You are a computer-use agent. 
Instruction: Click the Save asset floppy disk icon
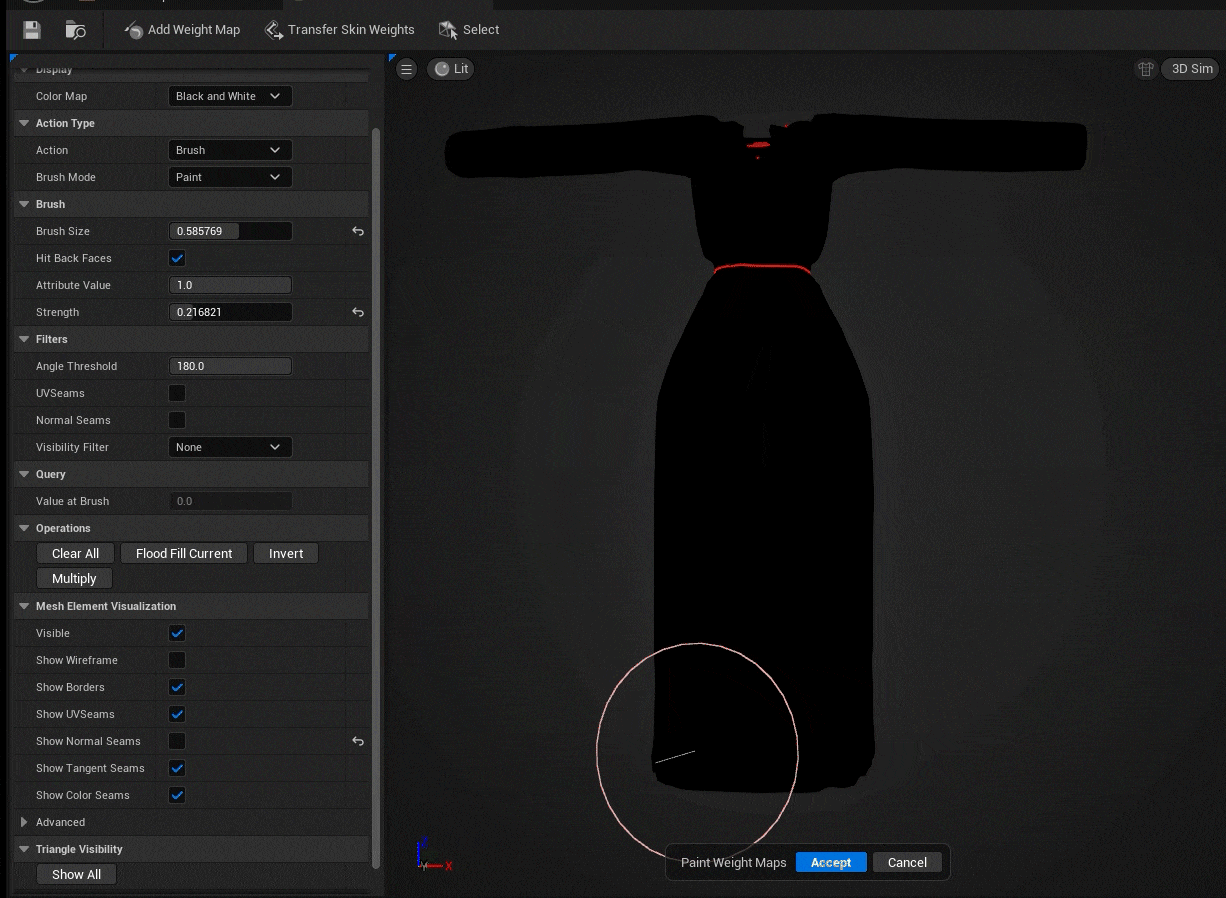pos(32,30)
